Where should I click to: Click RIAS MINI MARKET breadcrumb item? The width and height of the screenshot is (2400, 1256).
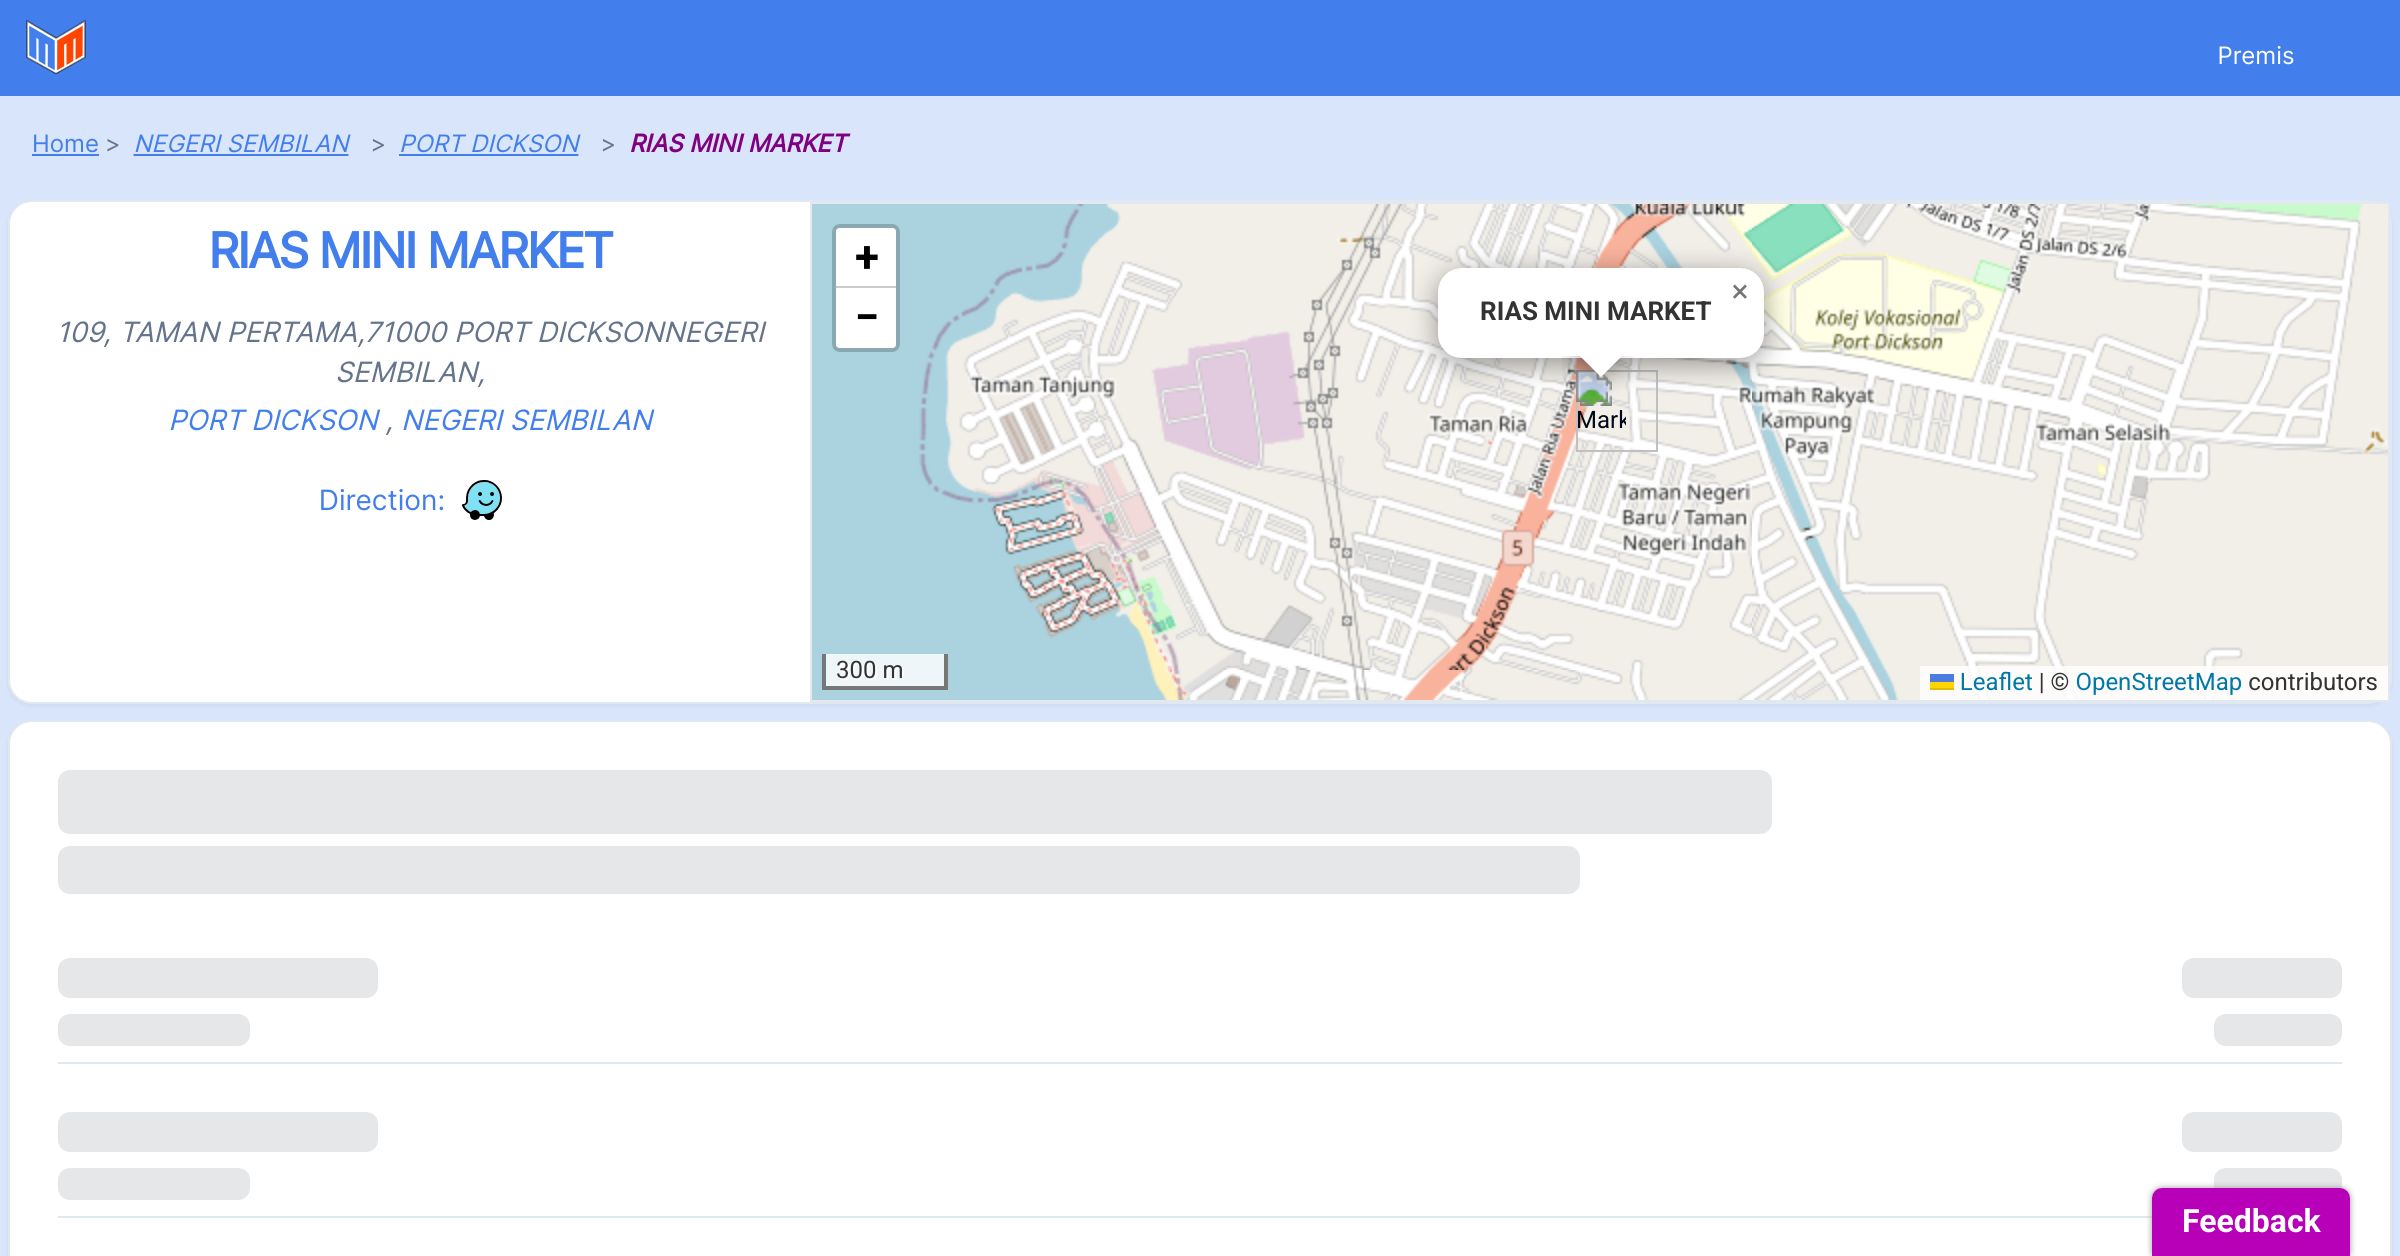pos(739,144)
